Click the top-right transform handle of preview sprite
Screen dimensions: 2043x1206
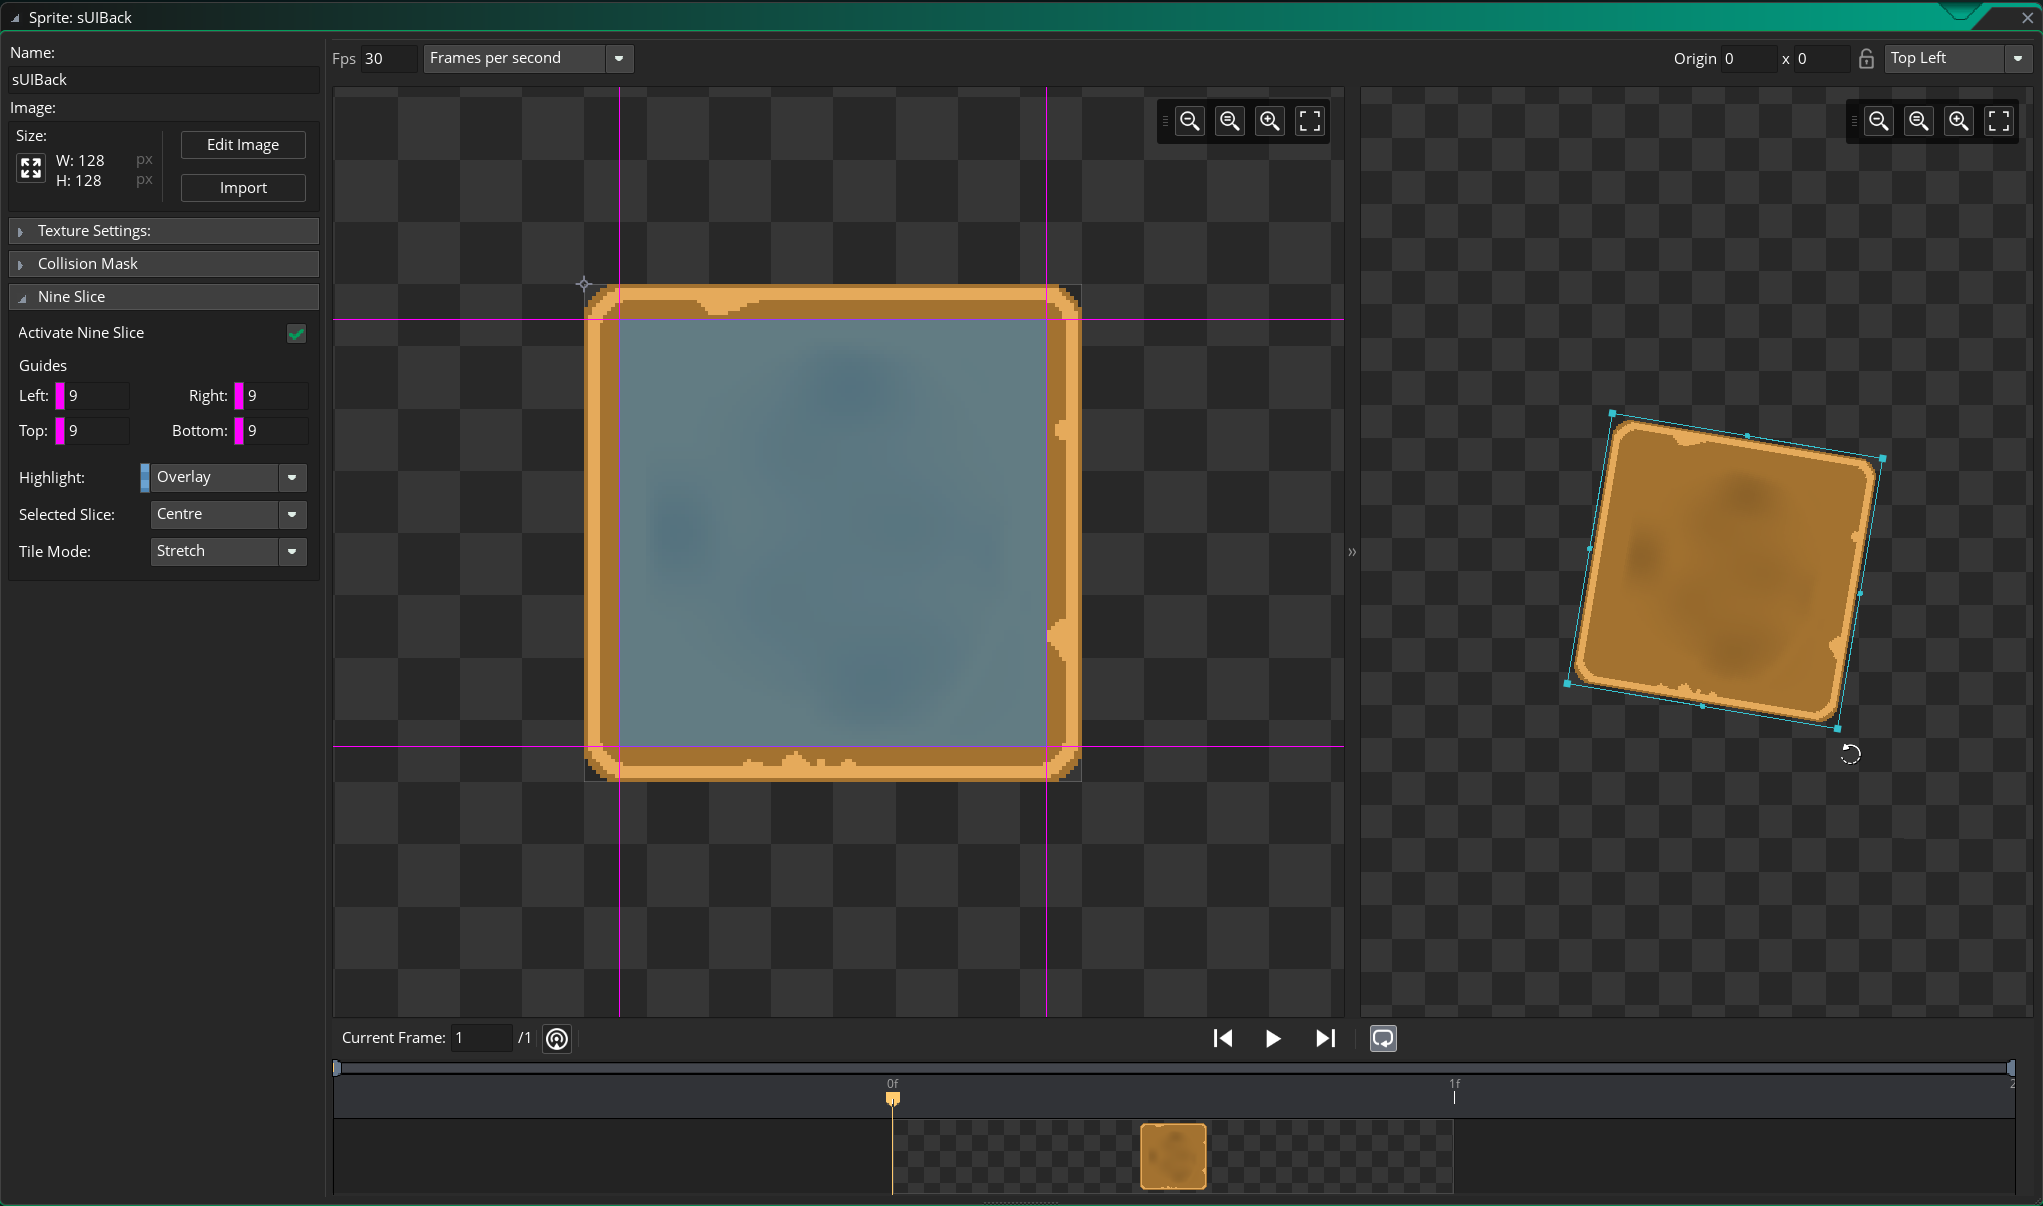(1883, 459)
